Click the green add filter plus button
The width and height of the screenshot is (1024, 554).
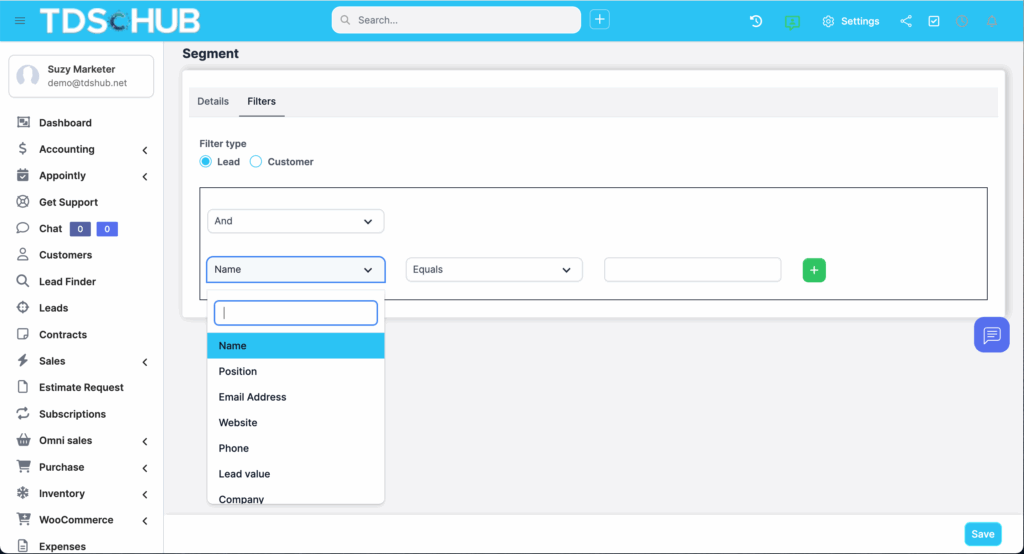pyautogui.click(x=814, y=270)
